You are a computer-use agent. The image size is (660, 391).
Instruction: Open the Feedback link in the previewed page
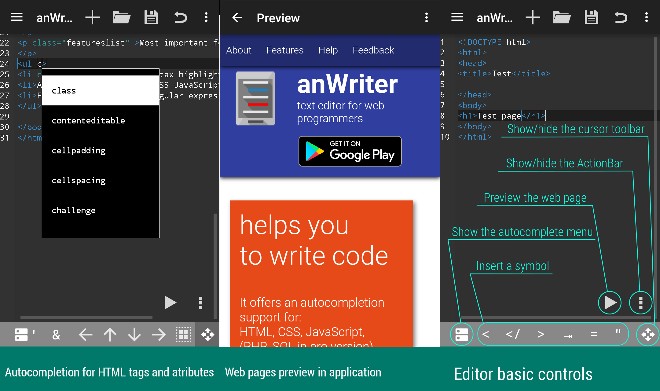tap(373, 50)
